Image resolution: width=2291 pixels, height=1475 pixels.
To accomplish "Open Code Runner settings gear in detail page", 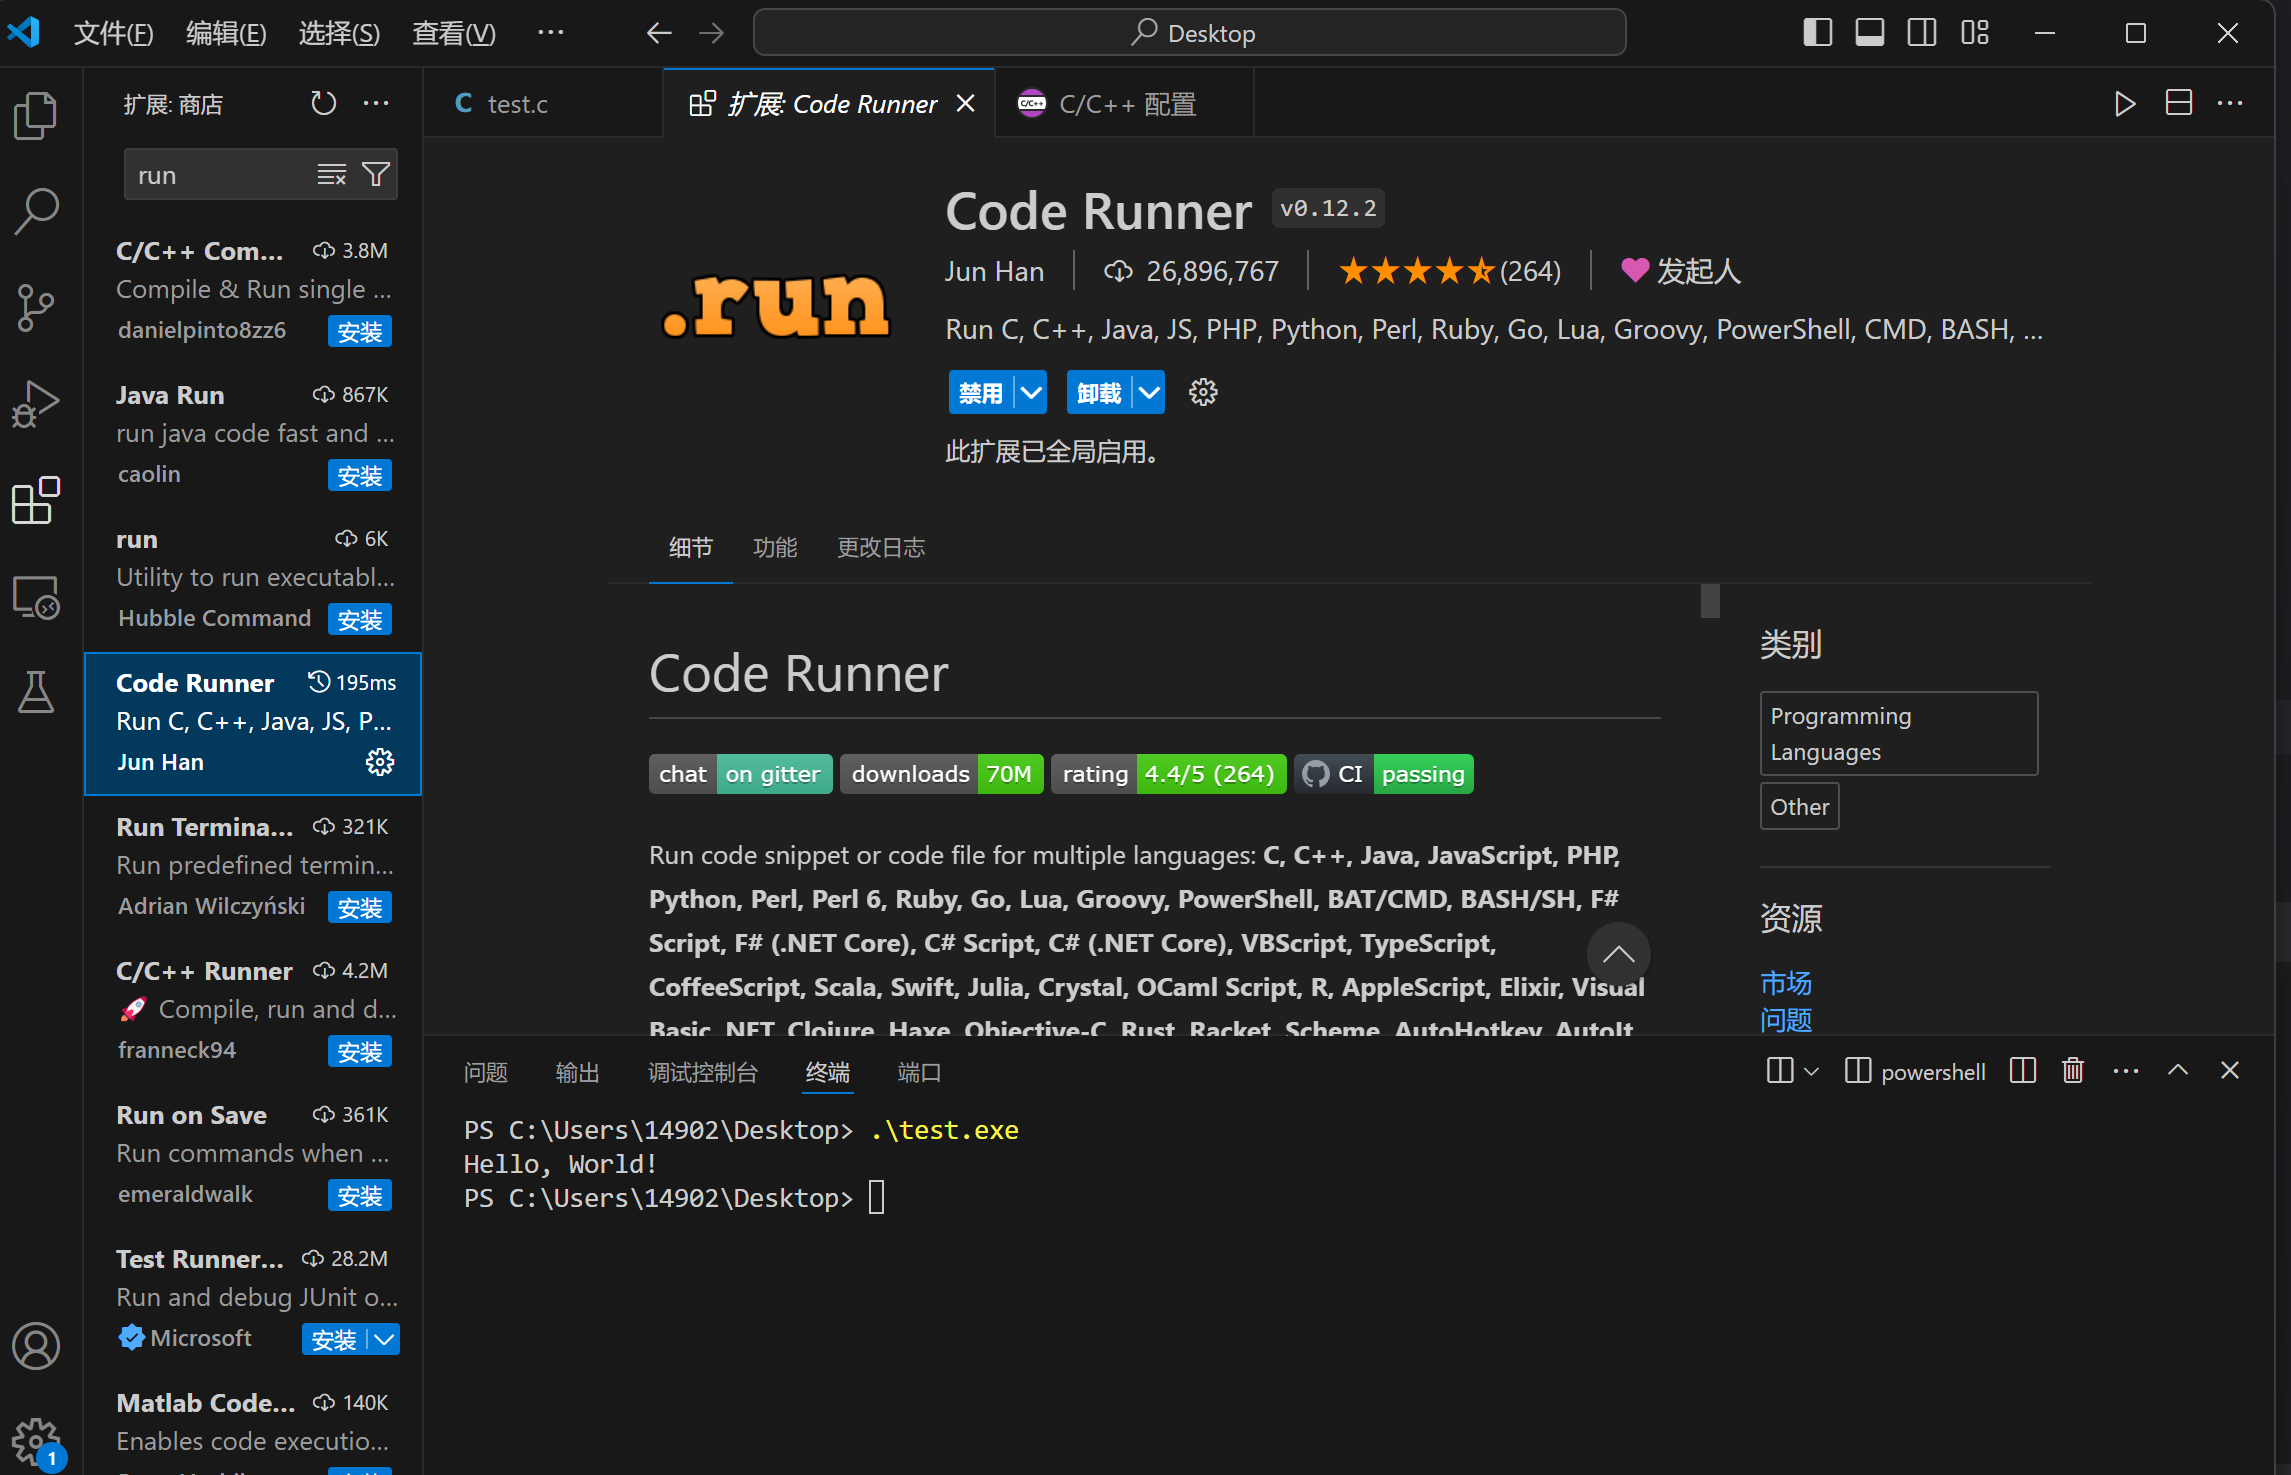I will coord(1203,392).
